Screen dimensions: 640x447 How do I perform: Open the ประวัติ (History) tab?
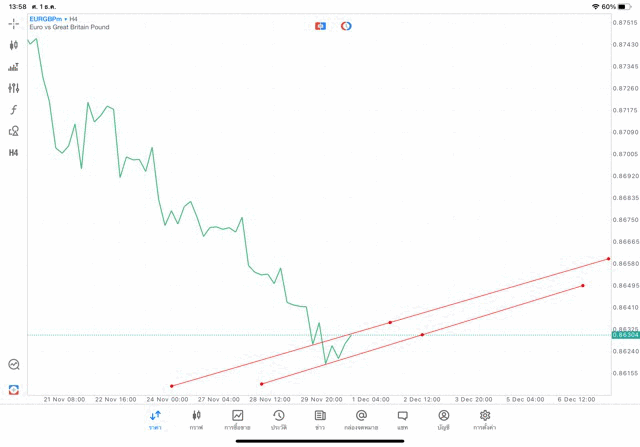pos(278,420)
